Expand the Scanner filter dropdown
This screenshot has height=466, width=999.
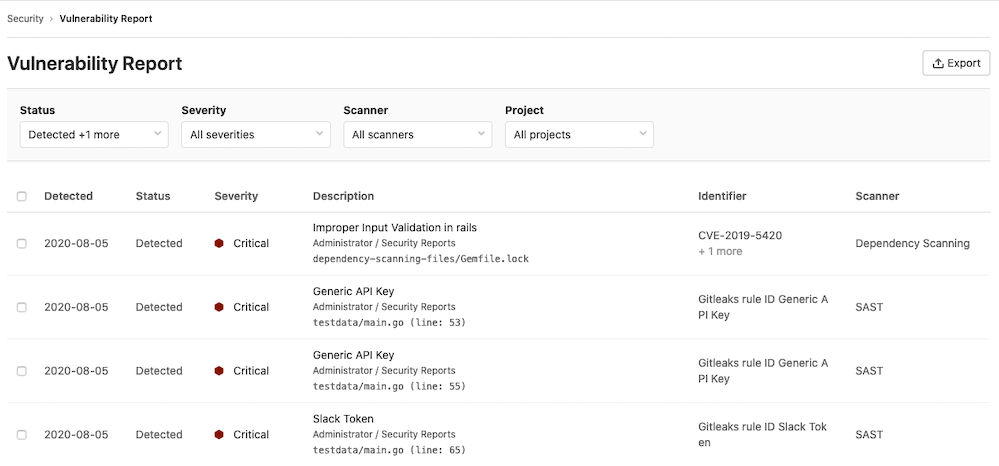click(x=417, y=134)
